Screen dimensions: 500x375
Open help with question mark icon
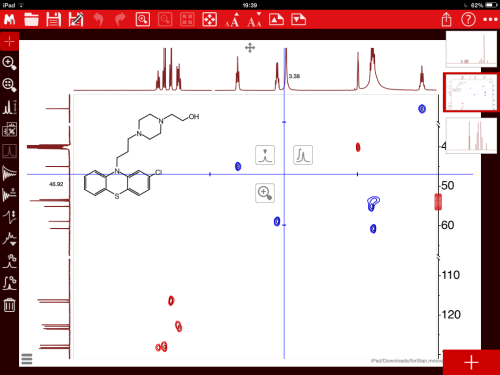[468, 20]
